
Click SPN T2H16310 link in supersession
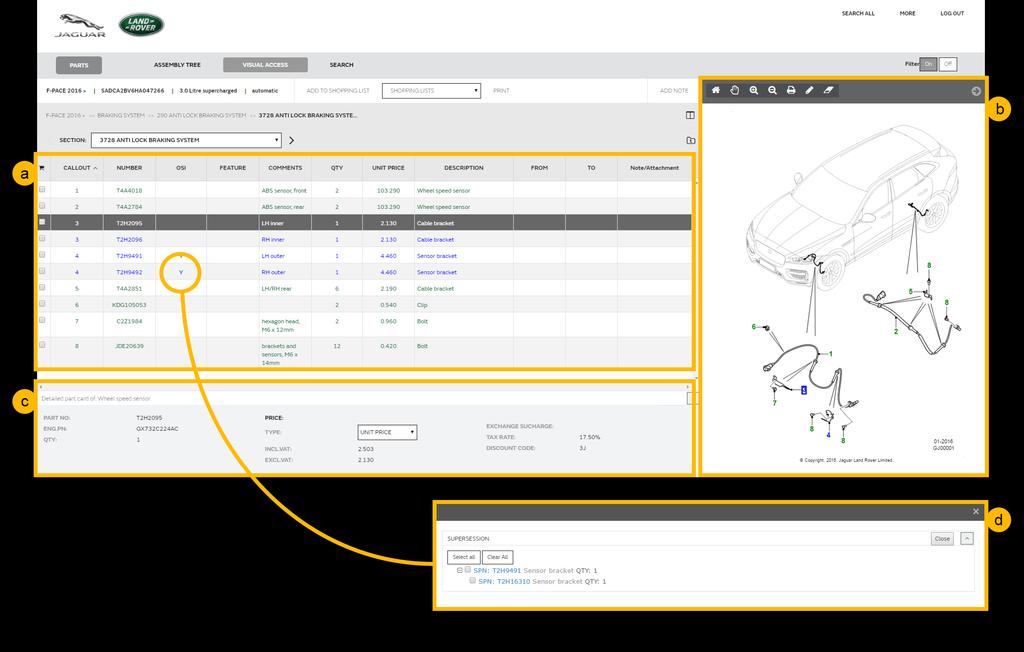[504, 581]
